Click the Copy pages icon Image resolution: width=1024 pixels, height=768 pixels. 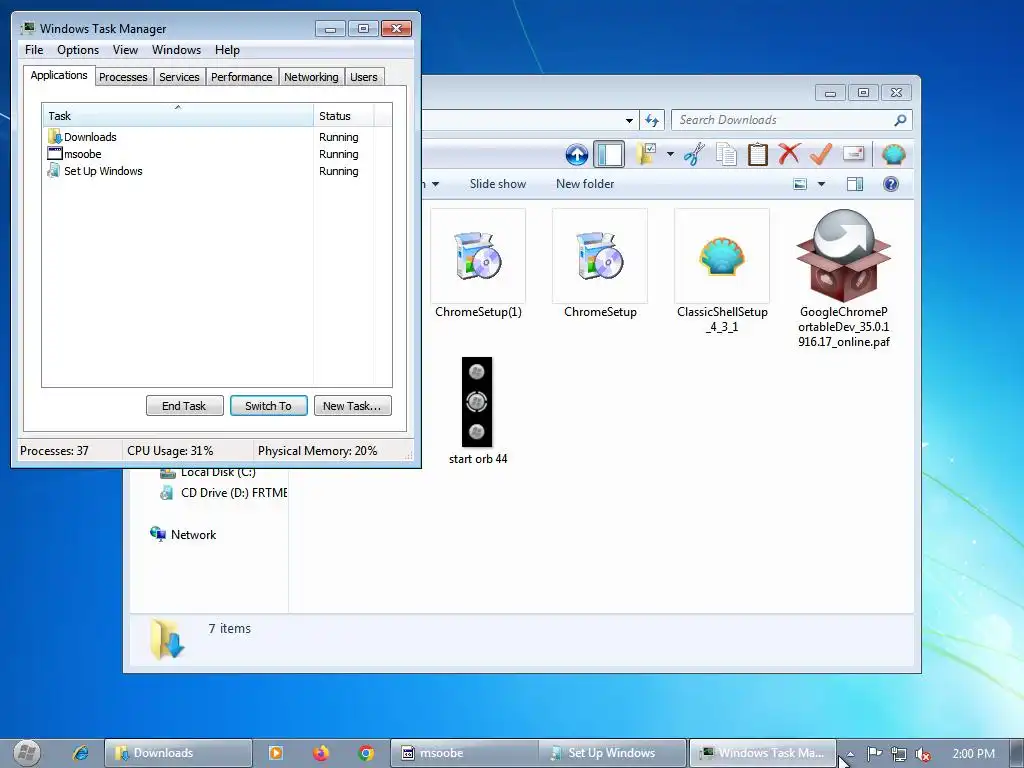point(726,155)
